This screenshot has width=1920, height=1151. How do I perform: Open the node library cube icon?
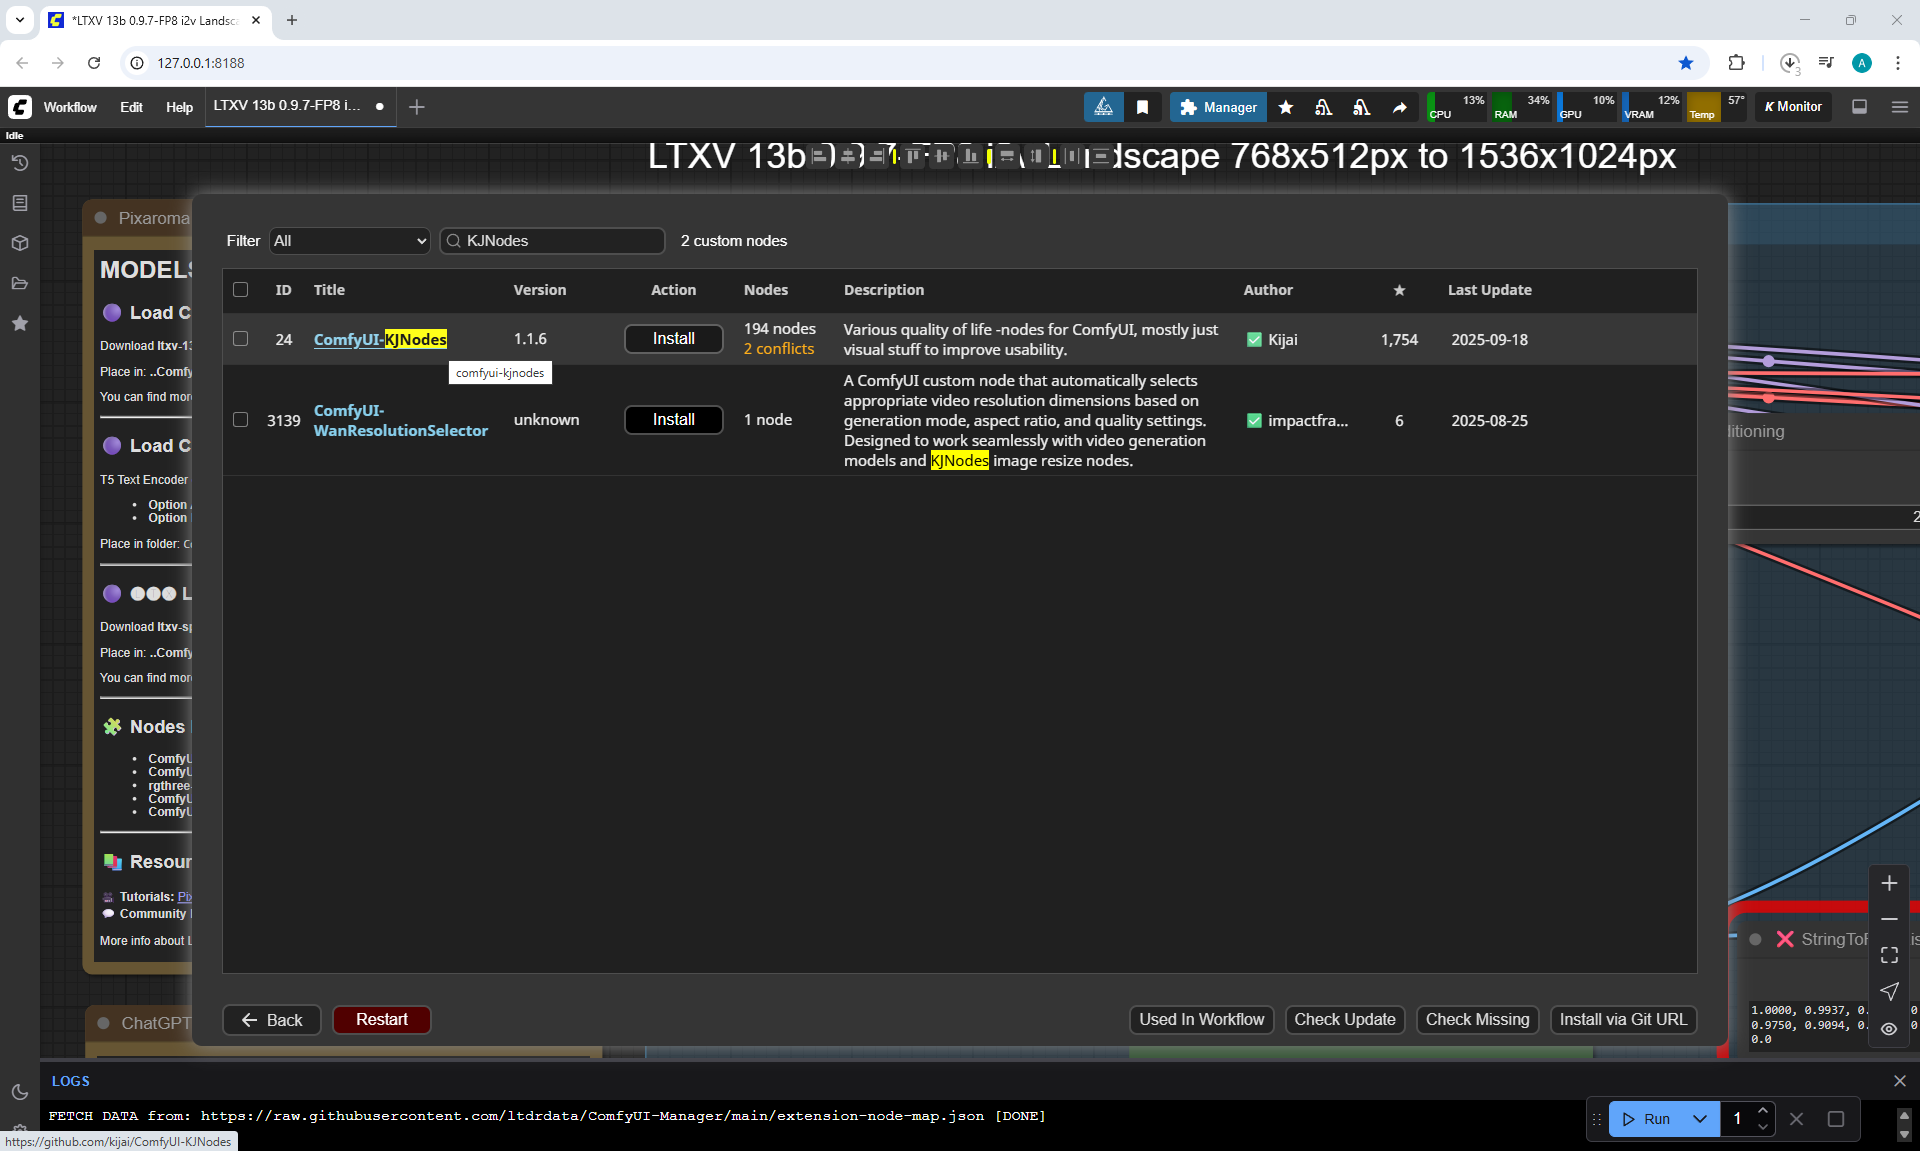point(19,243)
